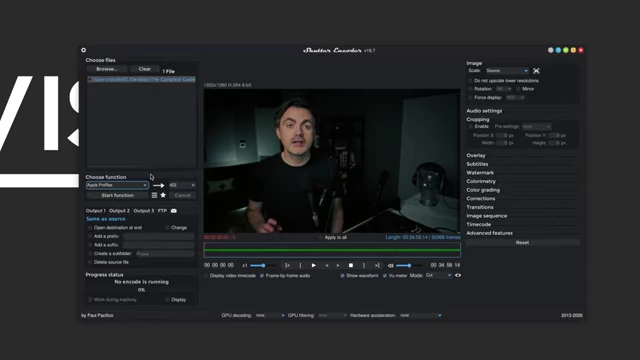Image resolution: width=640 pixels, height=360 pixels.
Task: Enable Create a subfolder checkbox
Action: [90, 253]
